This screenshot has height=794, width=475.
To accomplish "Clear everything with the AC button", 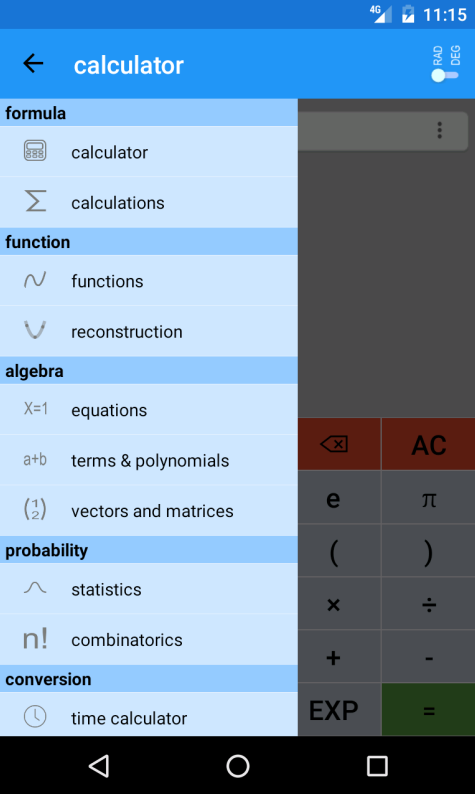I will [428, 444].
